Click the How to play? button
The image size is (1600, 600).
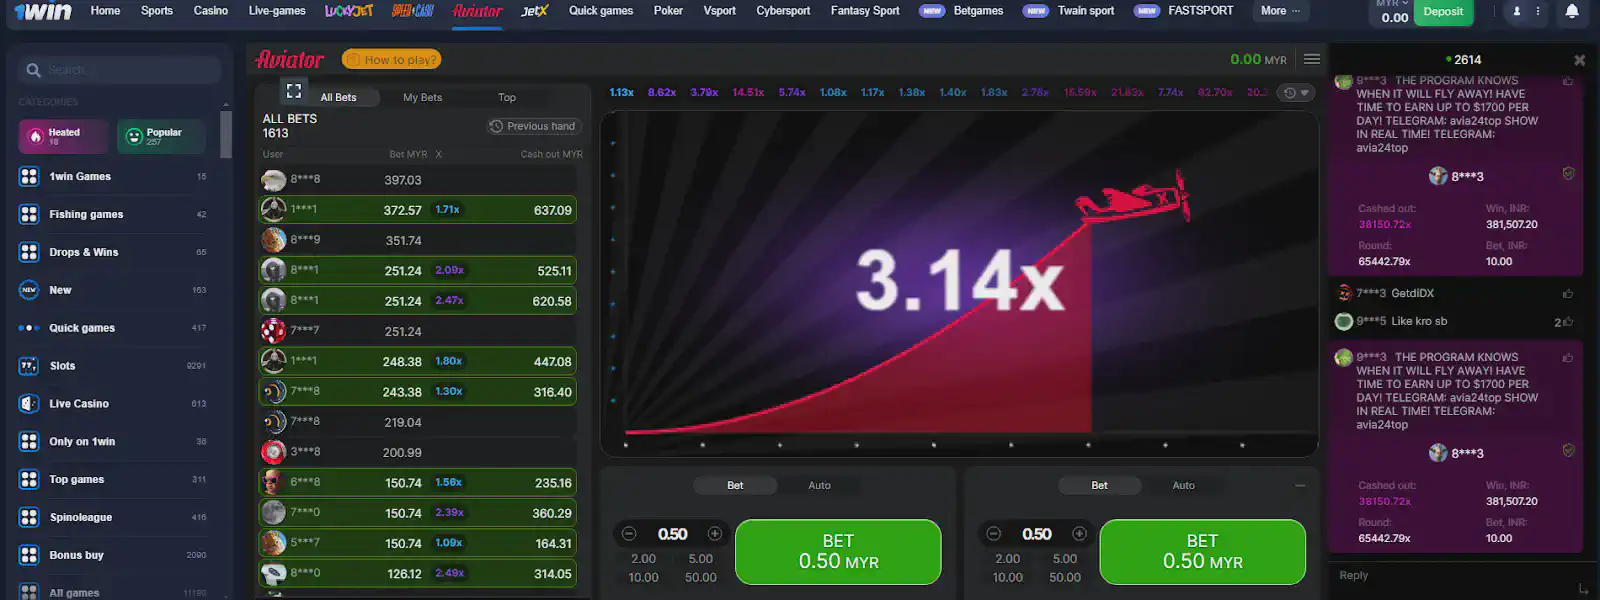tap(391, 60)
